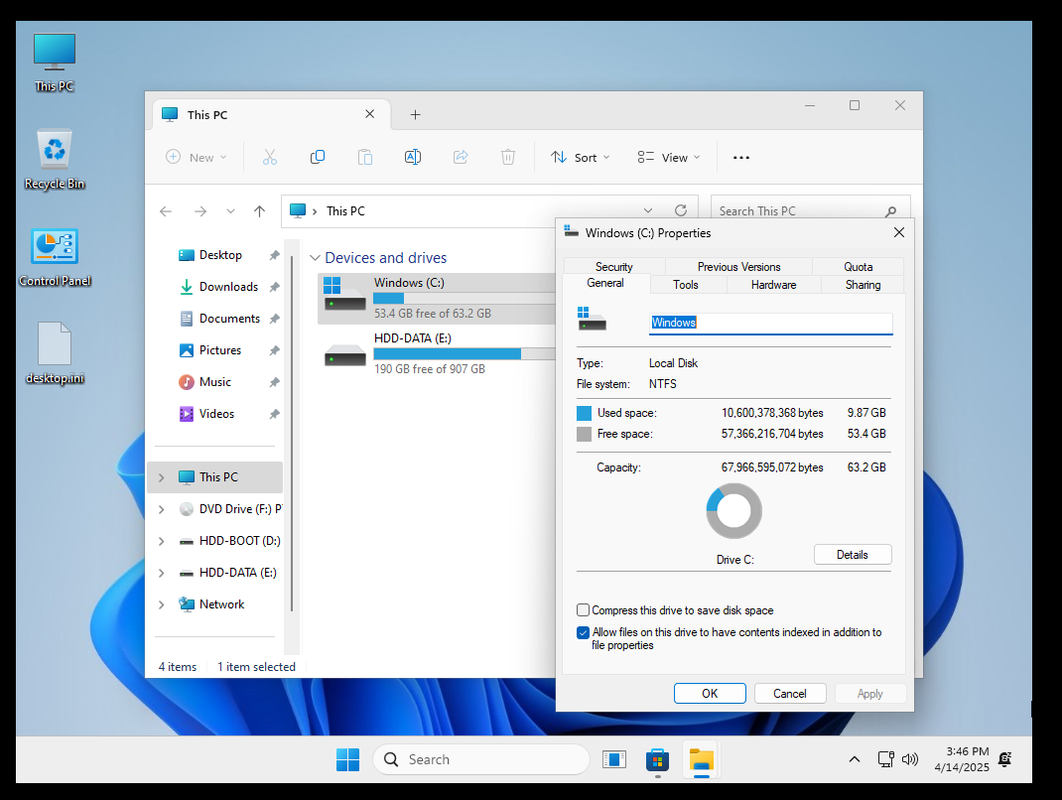This screenshot has height=800, width=1062.
Task: Click HDD-DATA (E:) capacity bar
Action: point(464,354)
